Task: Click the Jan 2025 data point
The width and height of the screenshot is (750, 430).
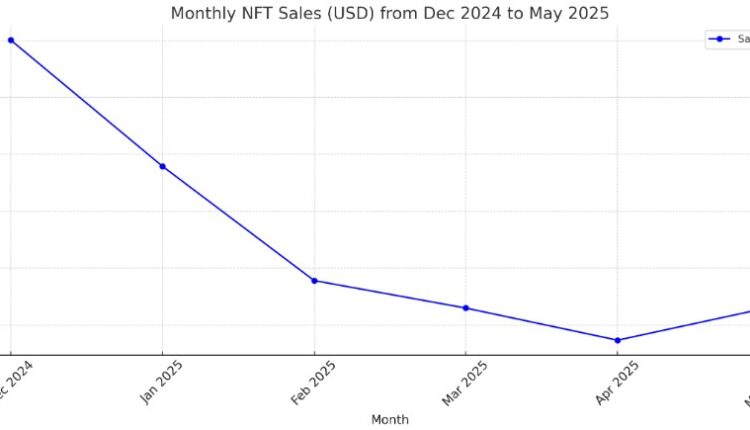Action: 162,166
